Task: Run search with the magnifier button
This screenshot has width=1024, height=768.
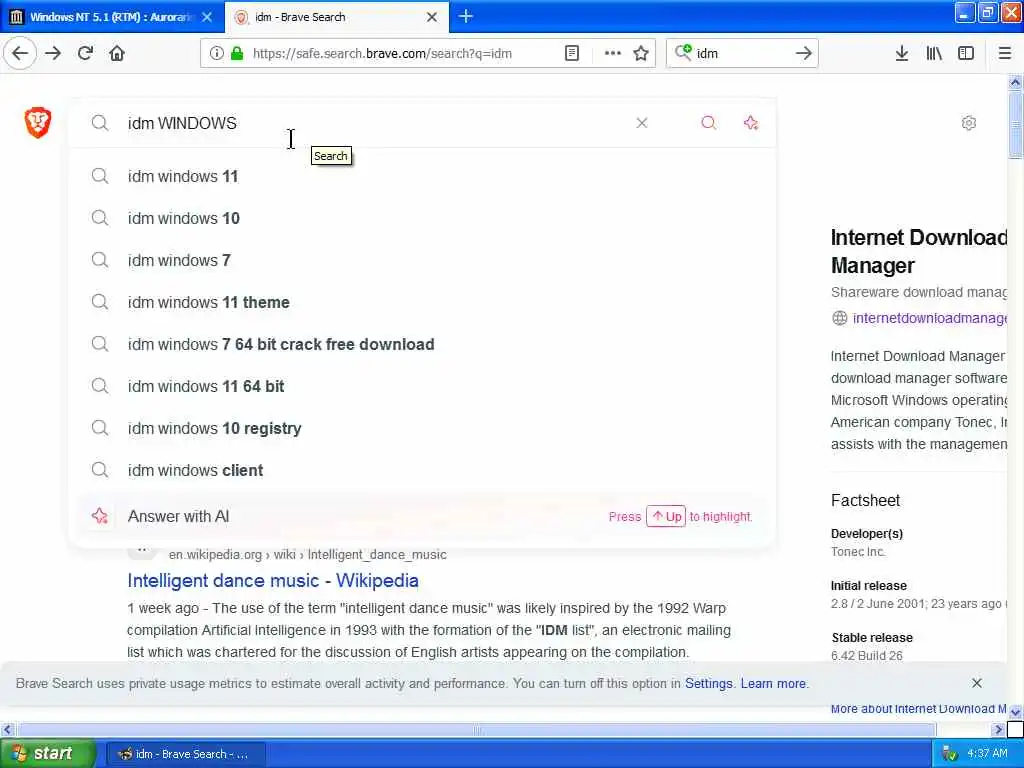Action: tap(708, 123)
